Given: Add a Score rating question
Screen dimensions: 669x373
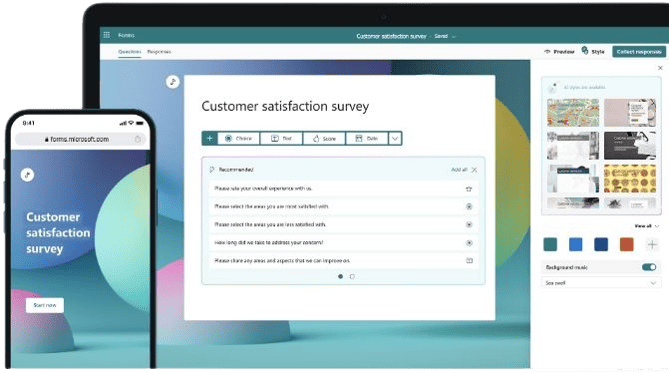Looking at the screenshot, I should pyautogui.click(x=324, y=138).
